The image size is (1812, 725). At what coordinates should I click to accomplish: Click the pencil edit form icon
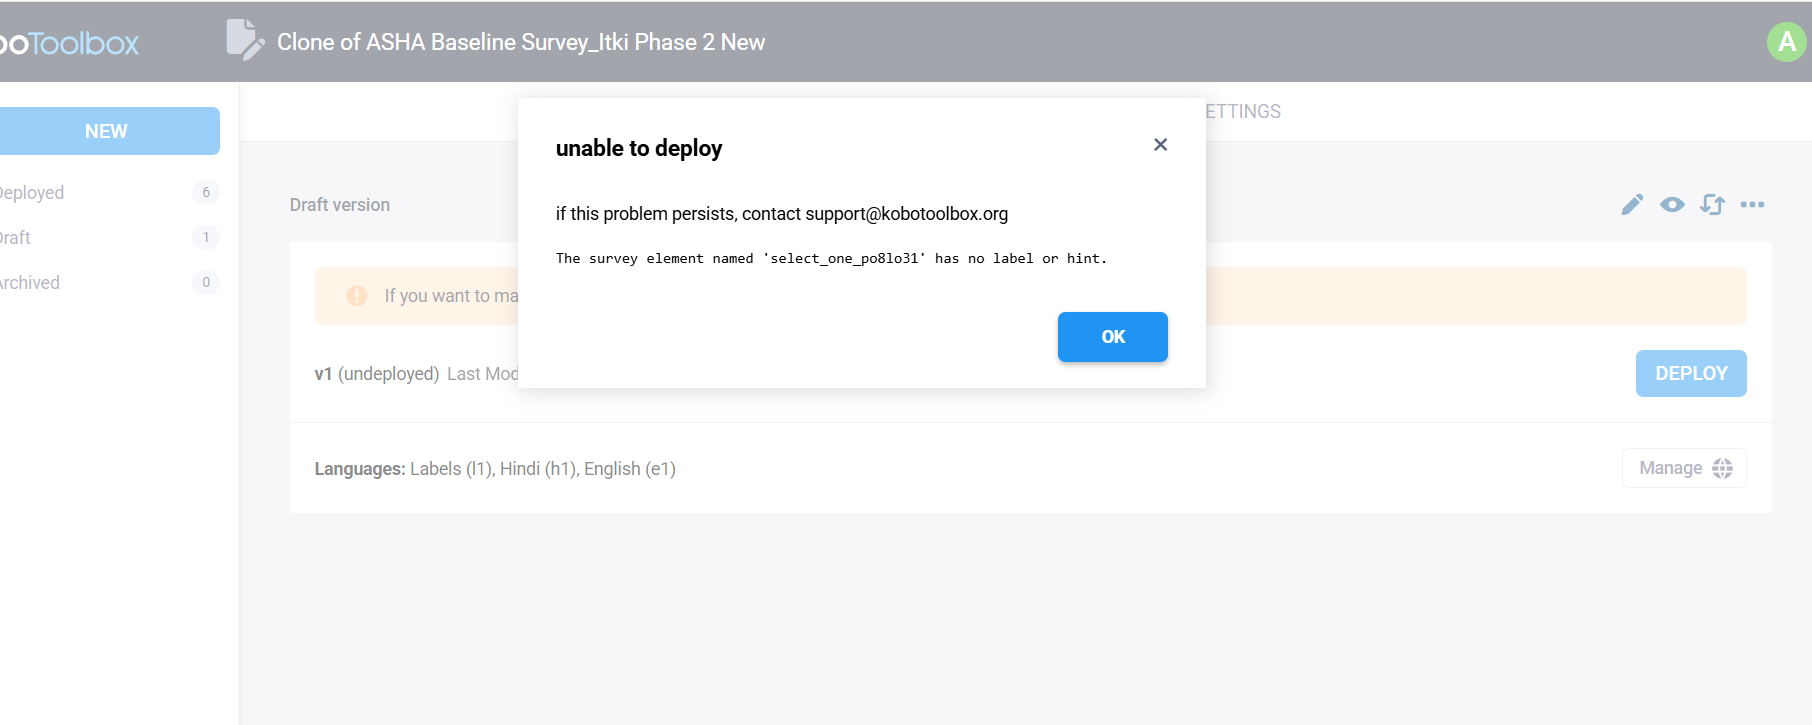tap(1632, 205)
